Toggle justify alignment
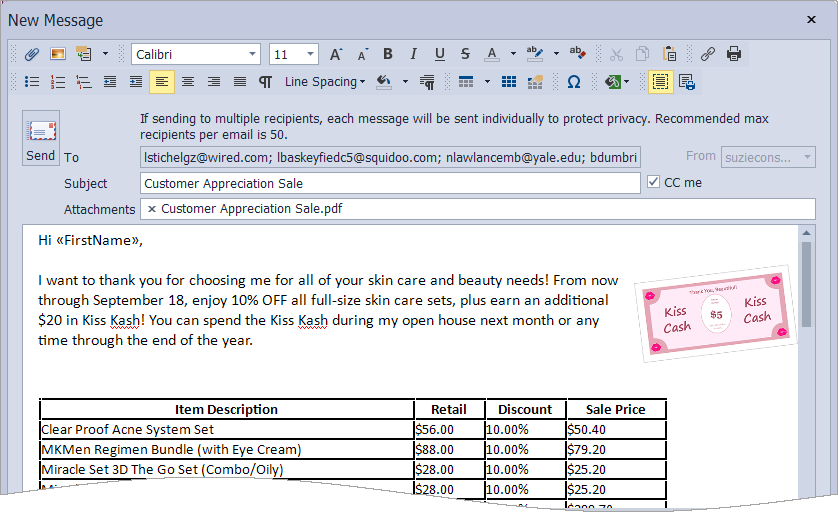The width and height of the screenshot is (838, 513). pyautogui.click(x=240, y=82)
